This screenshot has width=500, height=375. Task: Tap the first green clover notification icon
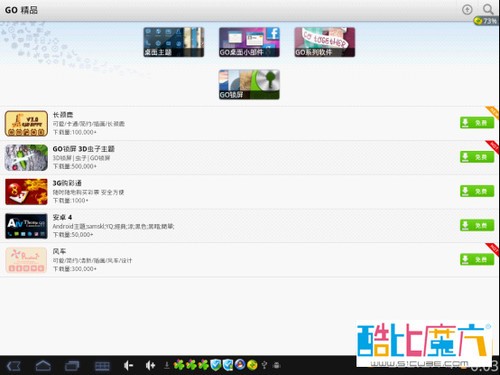(x=179, y=365)
